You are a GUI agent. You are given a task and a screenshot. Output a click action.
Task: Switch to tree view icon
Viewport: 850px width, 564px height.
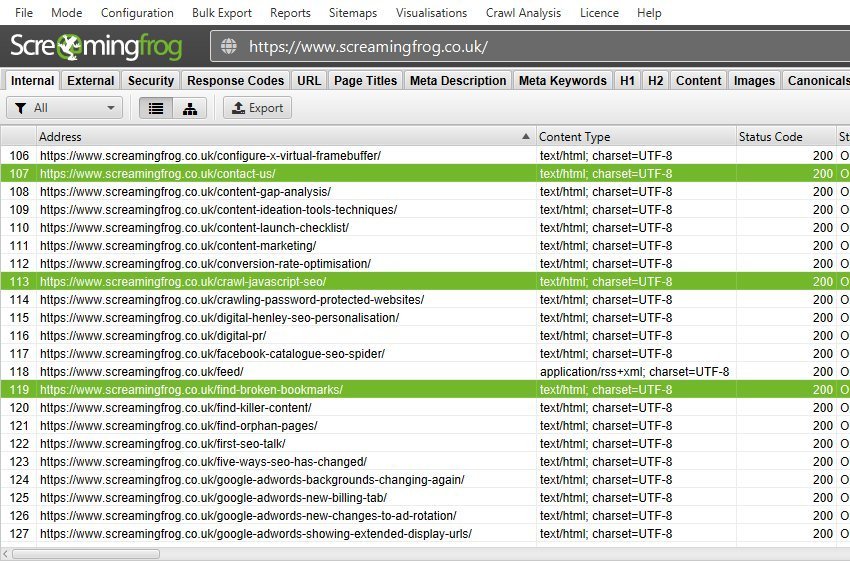(190, 108)
